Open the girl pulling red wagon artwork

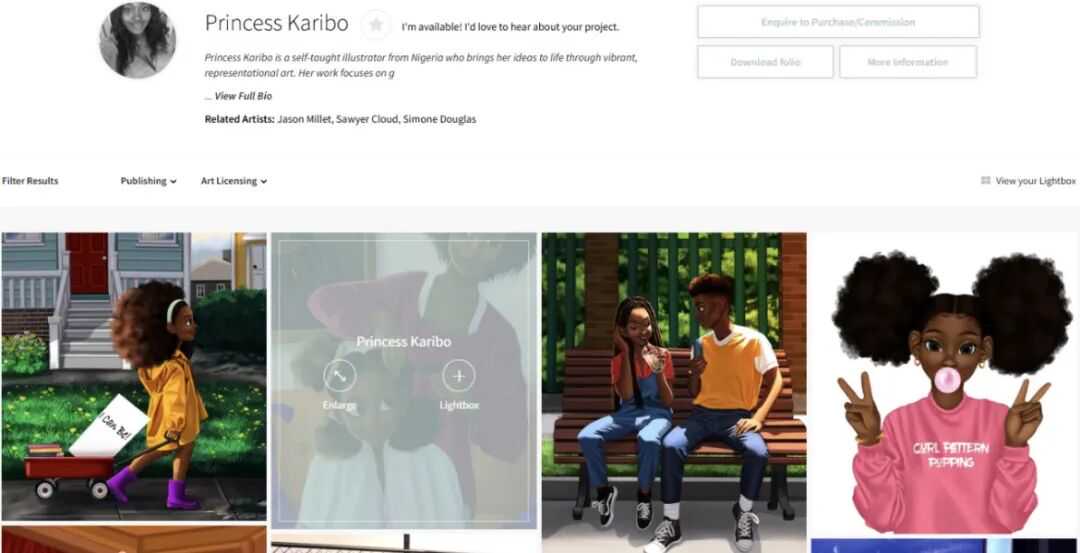134,376
